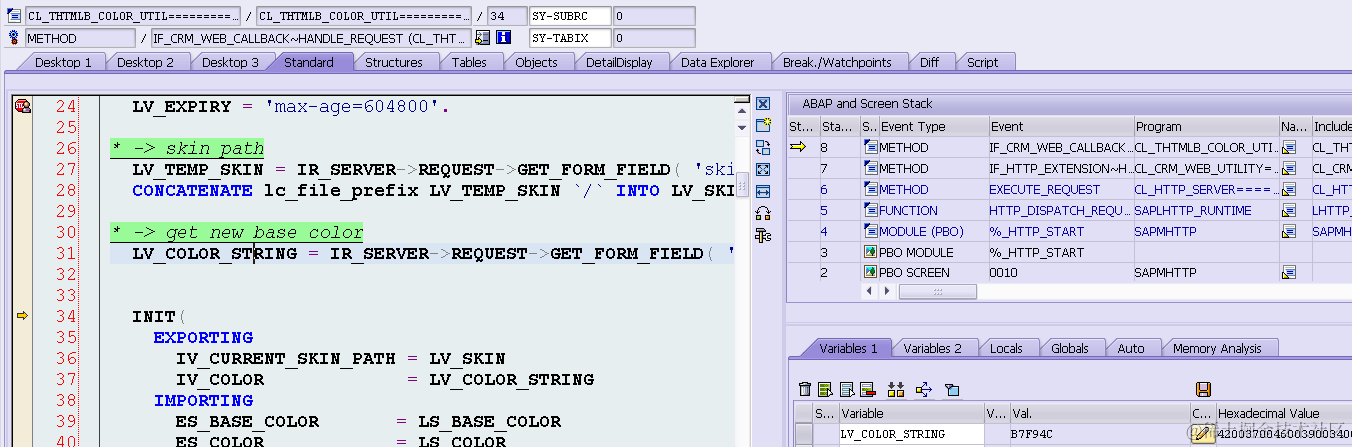Screen dimensions: 1352x447
Task: Select the row selector beside LV_COLOR_STRING
Action: (x=804, y=434)
